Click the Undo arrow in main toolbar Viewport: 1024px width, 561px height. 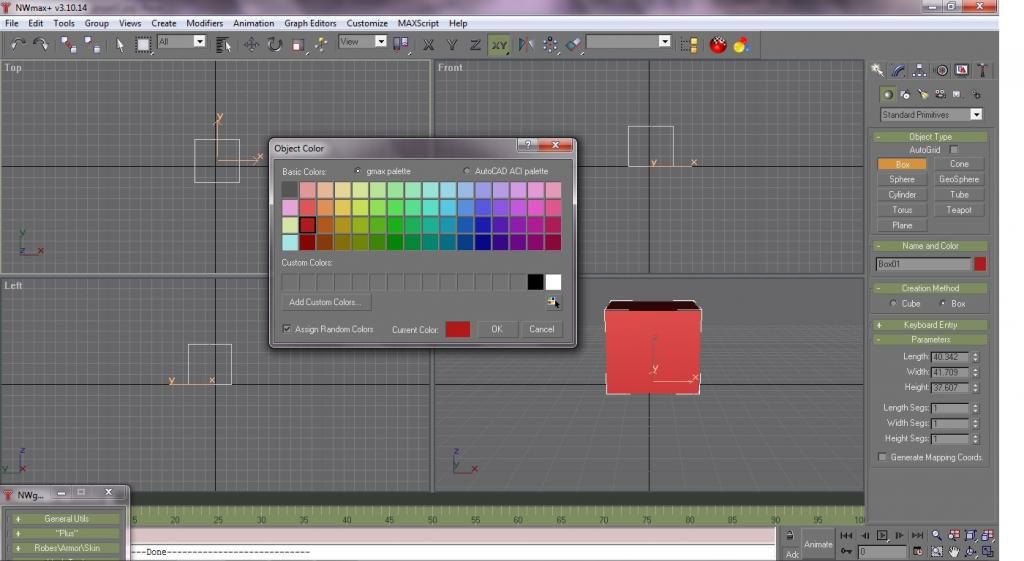[18, 44]
